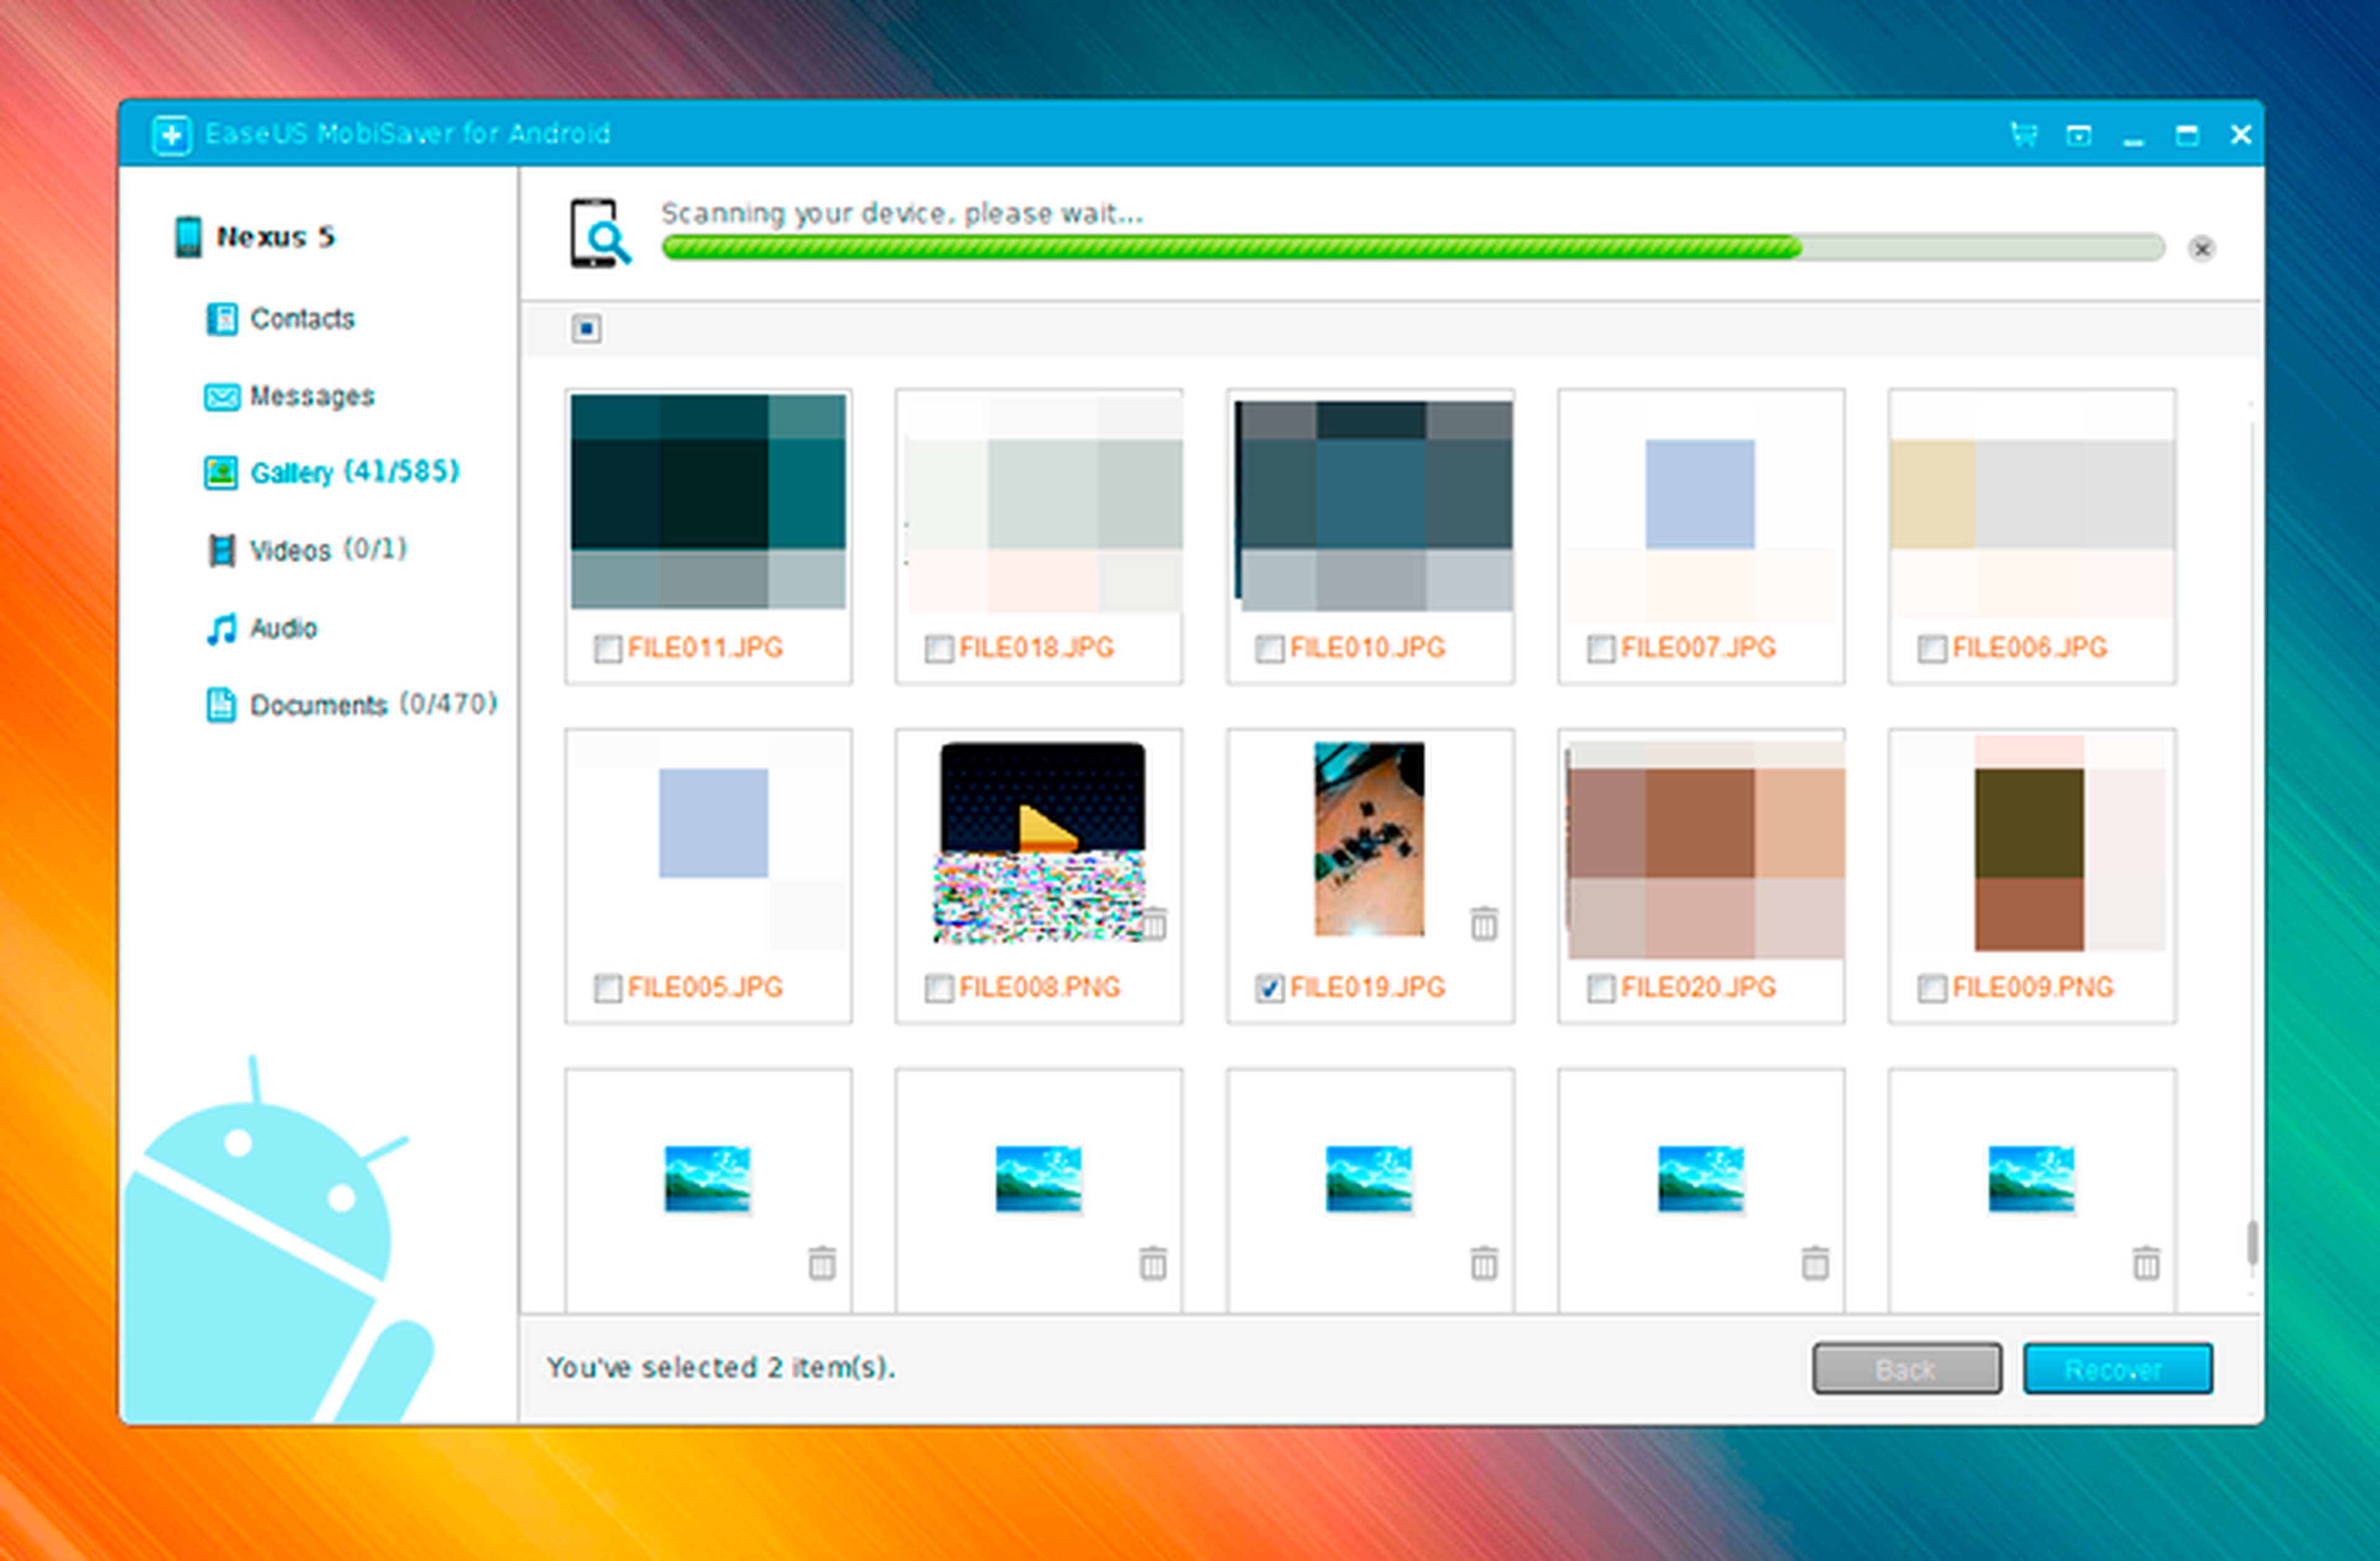This screenshot has width=2380, height=1561.
Task: Click the FILE008.PNG file name
Action: coord(1040,988)
